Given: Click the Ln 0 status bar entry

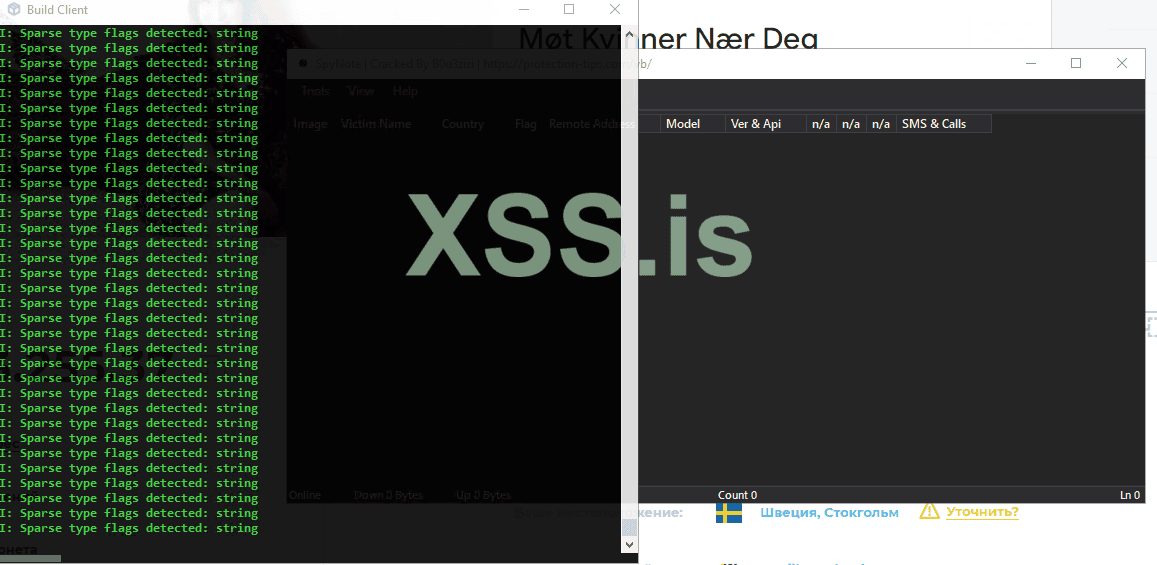Looking at the screenshot, I should [1130, 495].
